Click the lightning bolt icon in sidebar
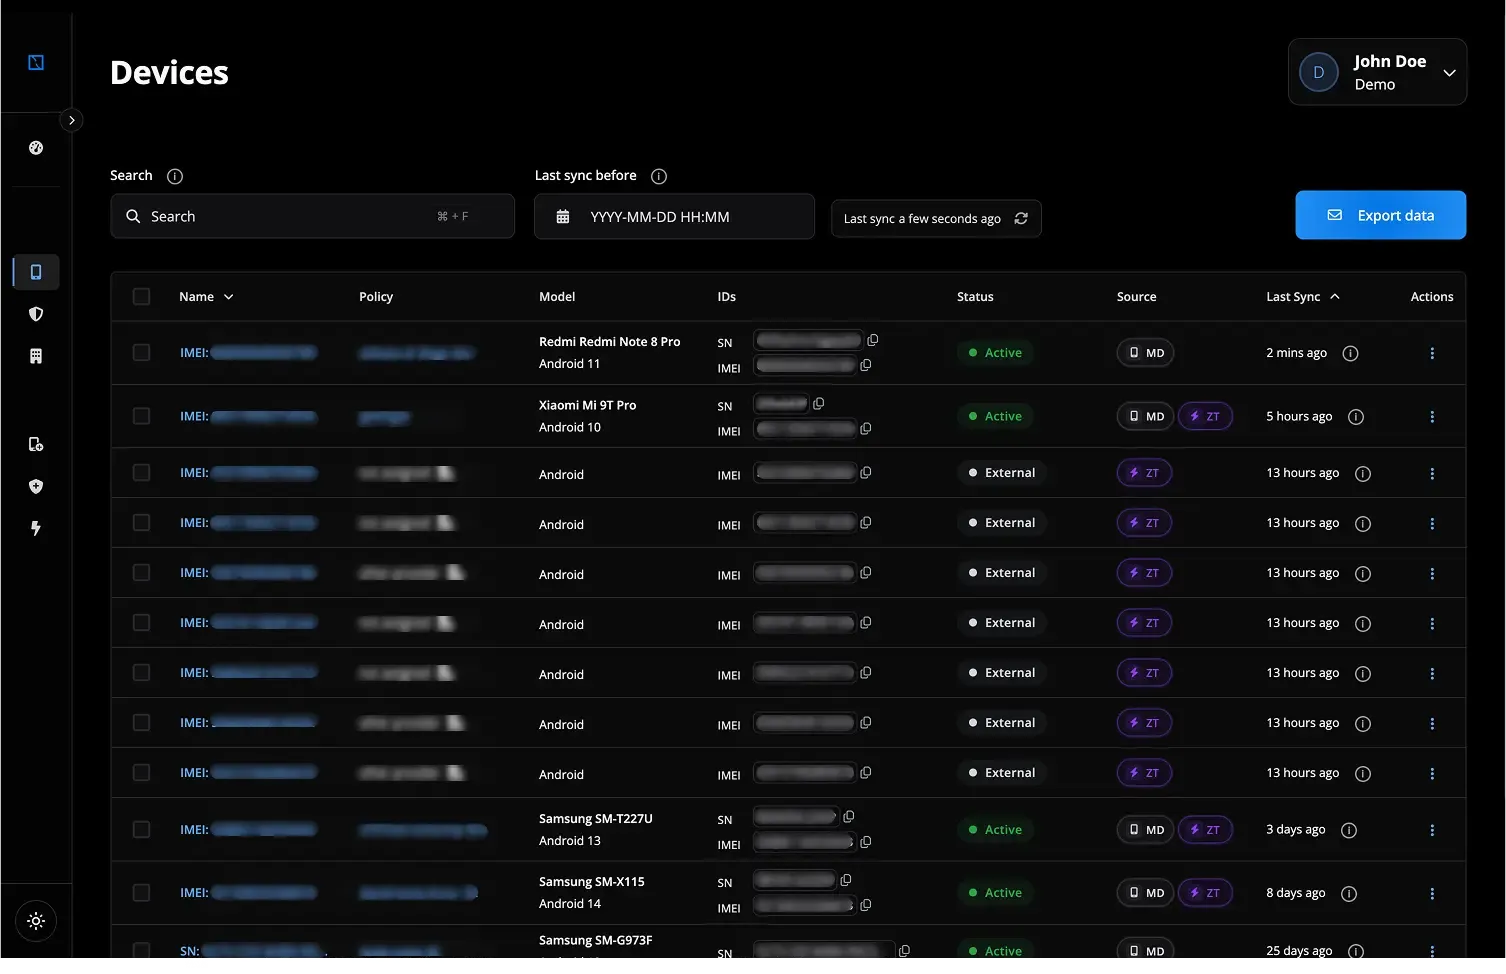 coord(36,528)
